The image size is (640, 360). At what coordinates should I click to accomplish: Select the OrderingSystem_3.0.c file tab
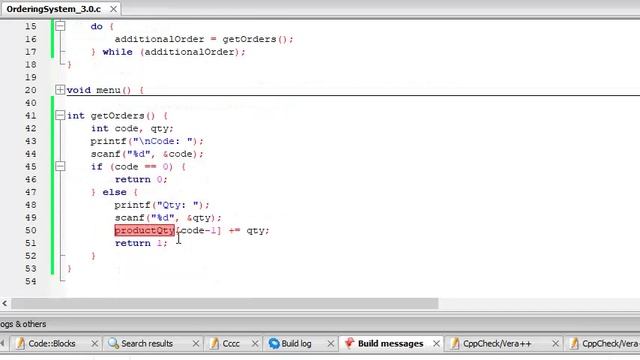pos(53,9)
